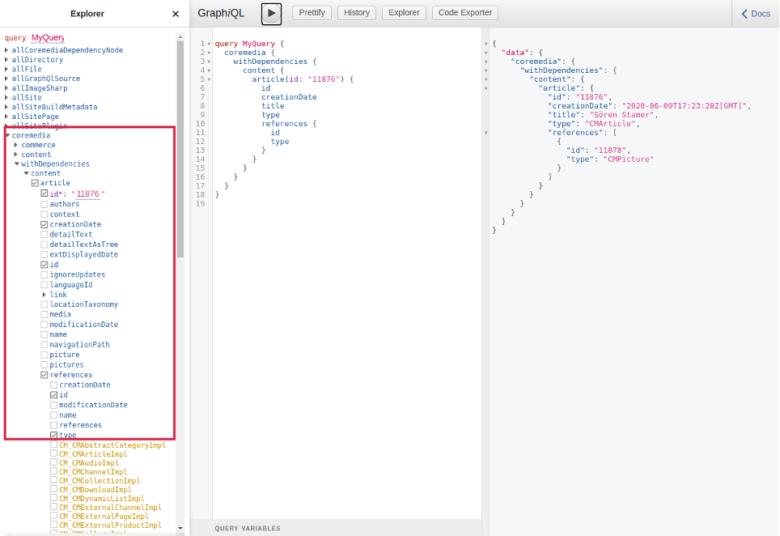Open the Docs panel

point(756,14)
